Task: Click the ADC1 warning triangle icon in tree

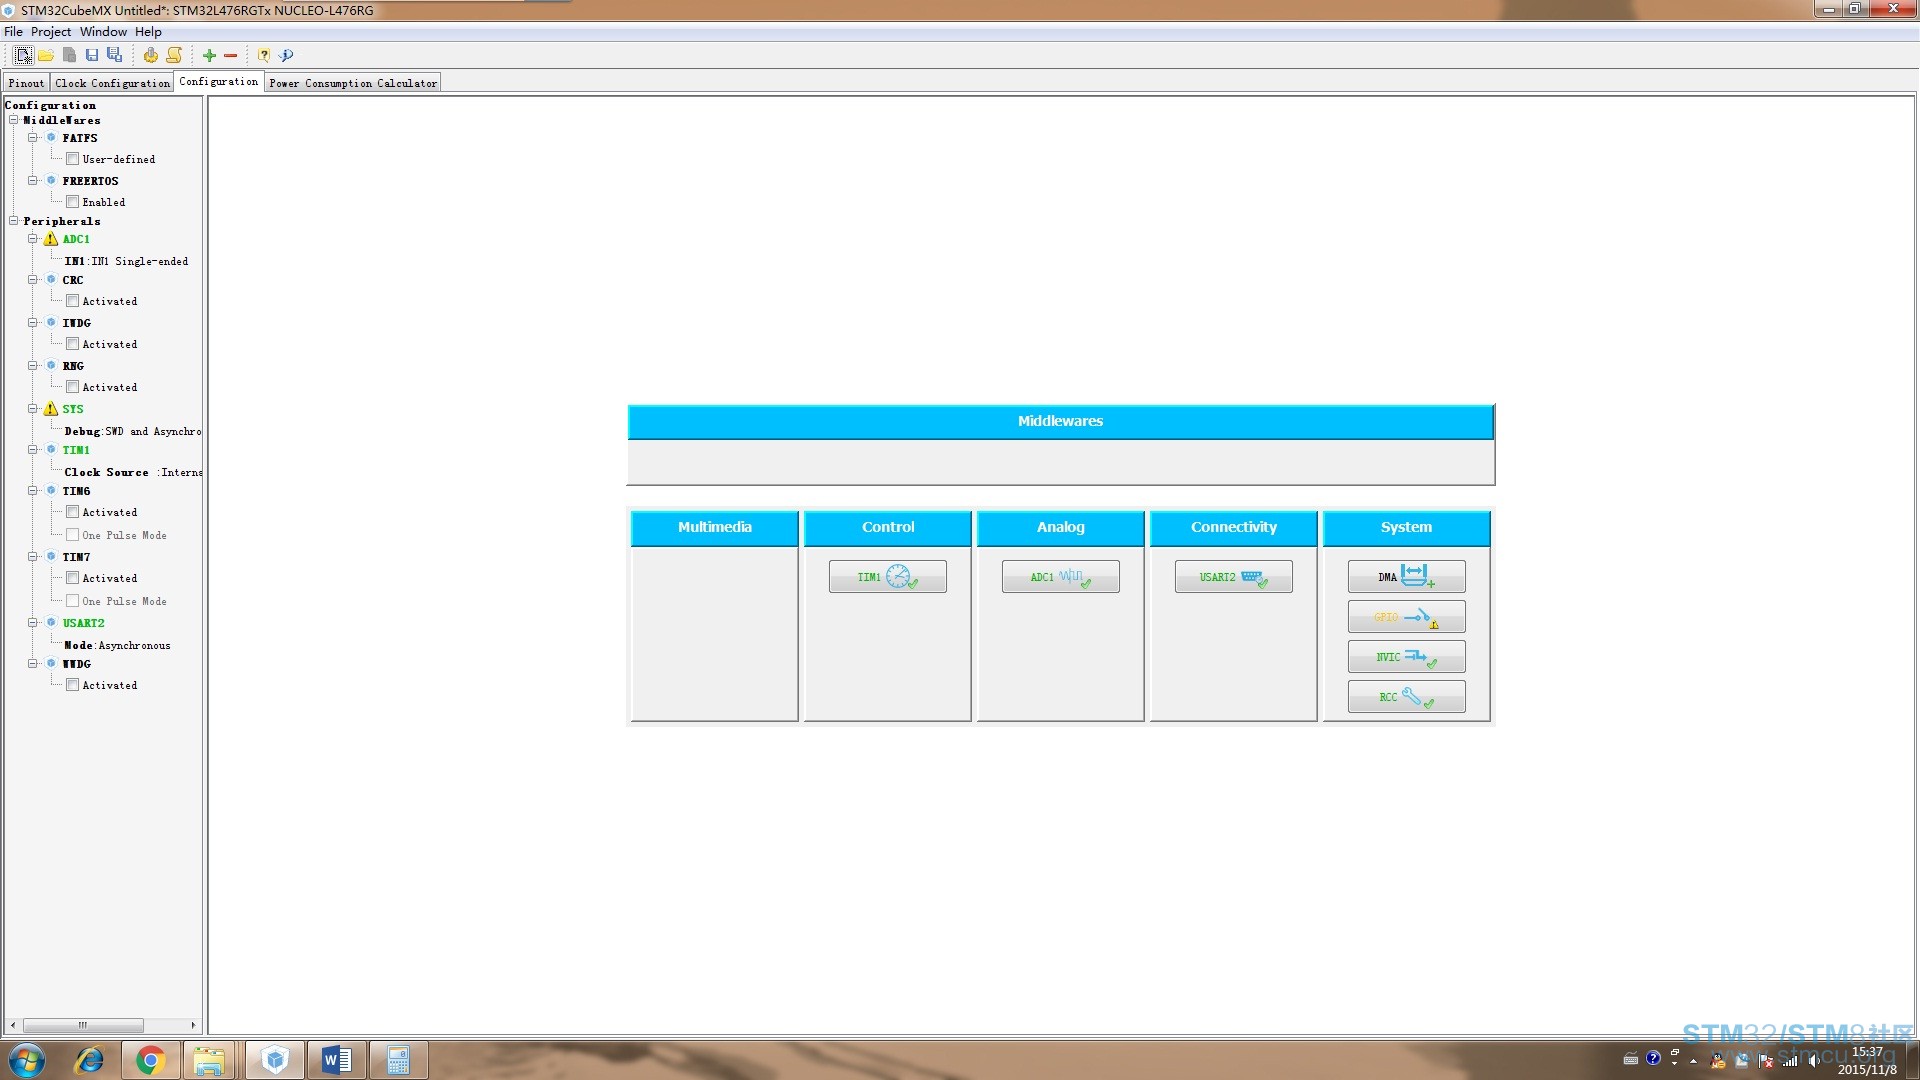Action: (51, 239)
